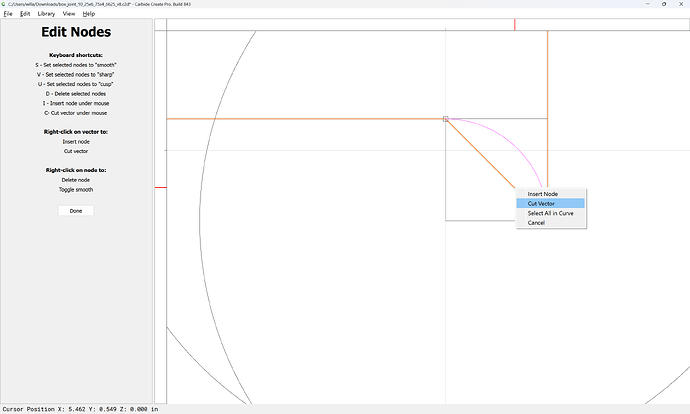Click the Carbide Create application icon in title bar

click(4, 4)
